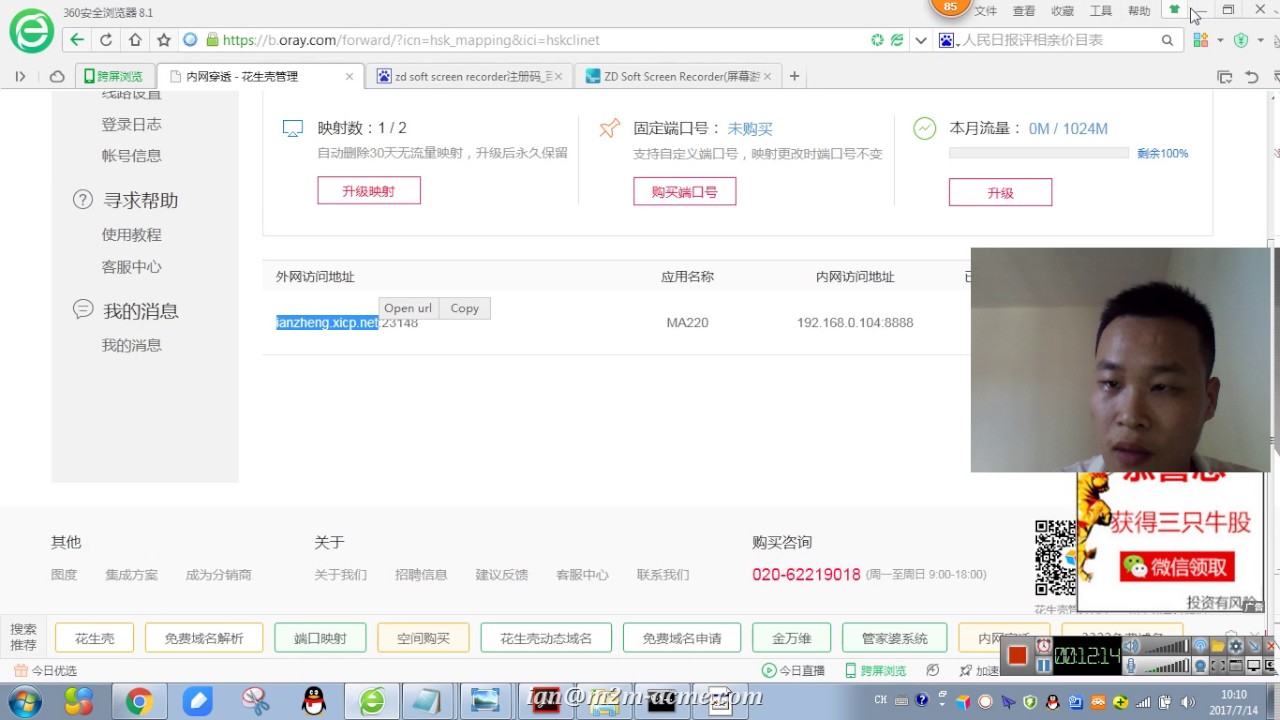Open the 关于我们 footer link
Viewport: 1280px width, 720px height.
[340, 575]
